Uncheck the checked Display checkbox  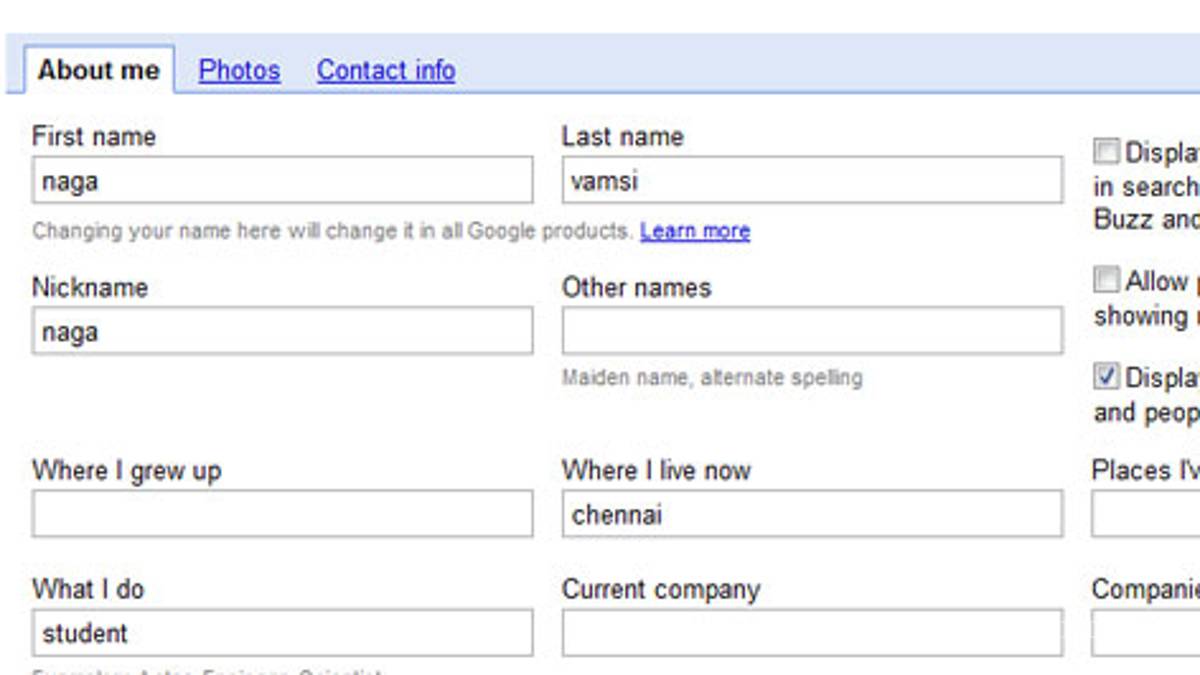click(x=1106, y=377)
